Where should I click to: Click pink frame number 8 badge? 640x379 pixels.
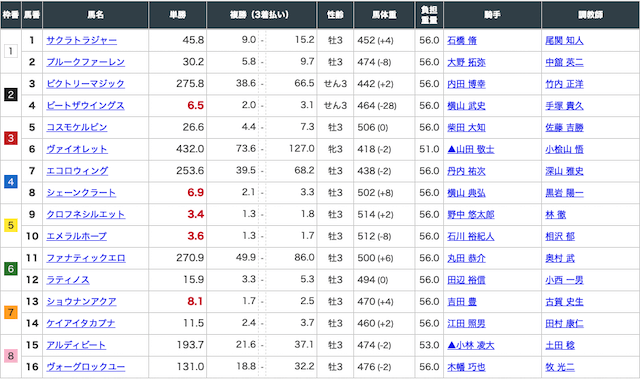click(11, 356)
